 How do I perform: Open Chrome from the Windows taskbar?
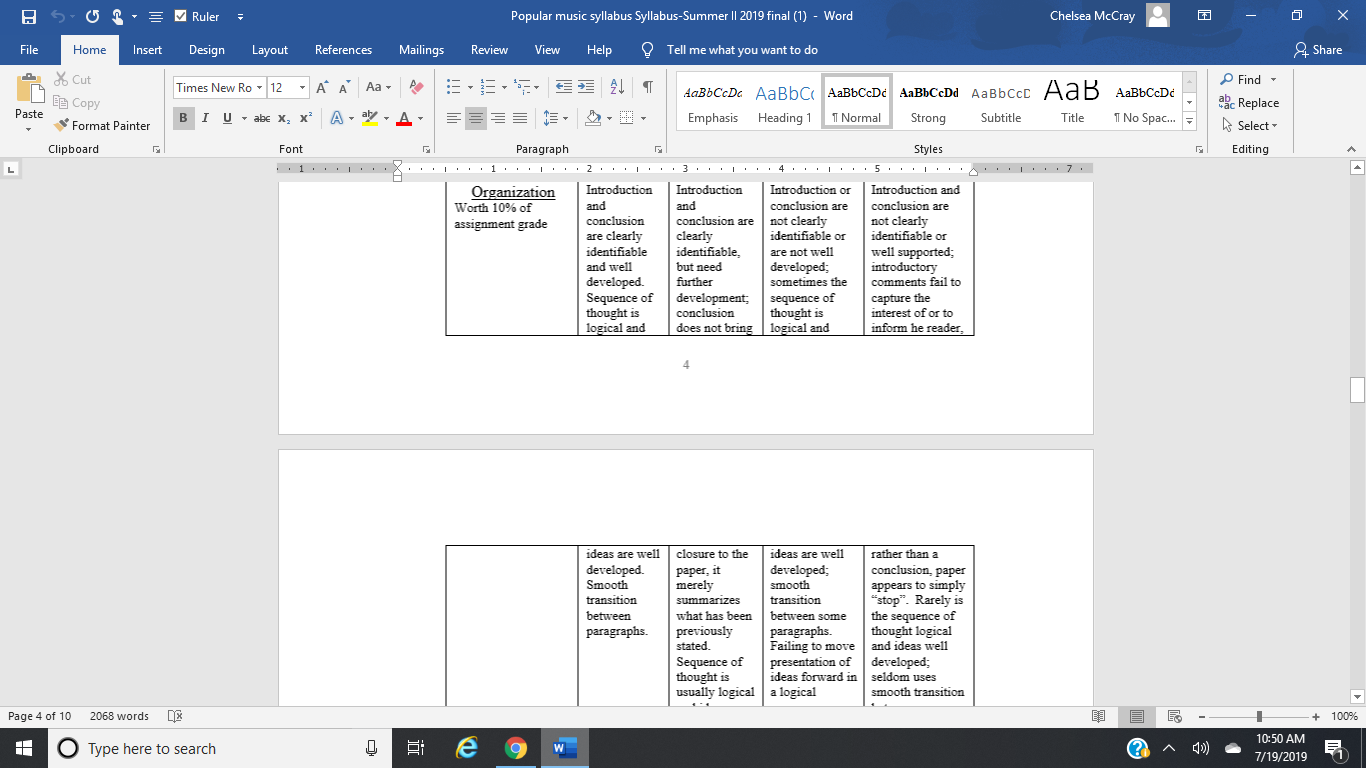(x=515, y=748)
